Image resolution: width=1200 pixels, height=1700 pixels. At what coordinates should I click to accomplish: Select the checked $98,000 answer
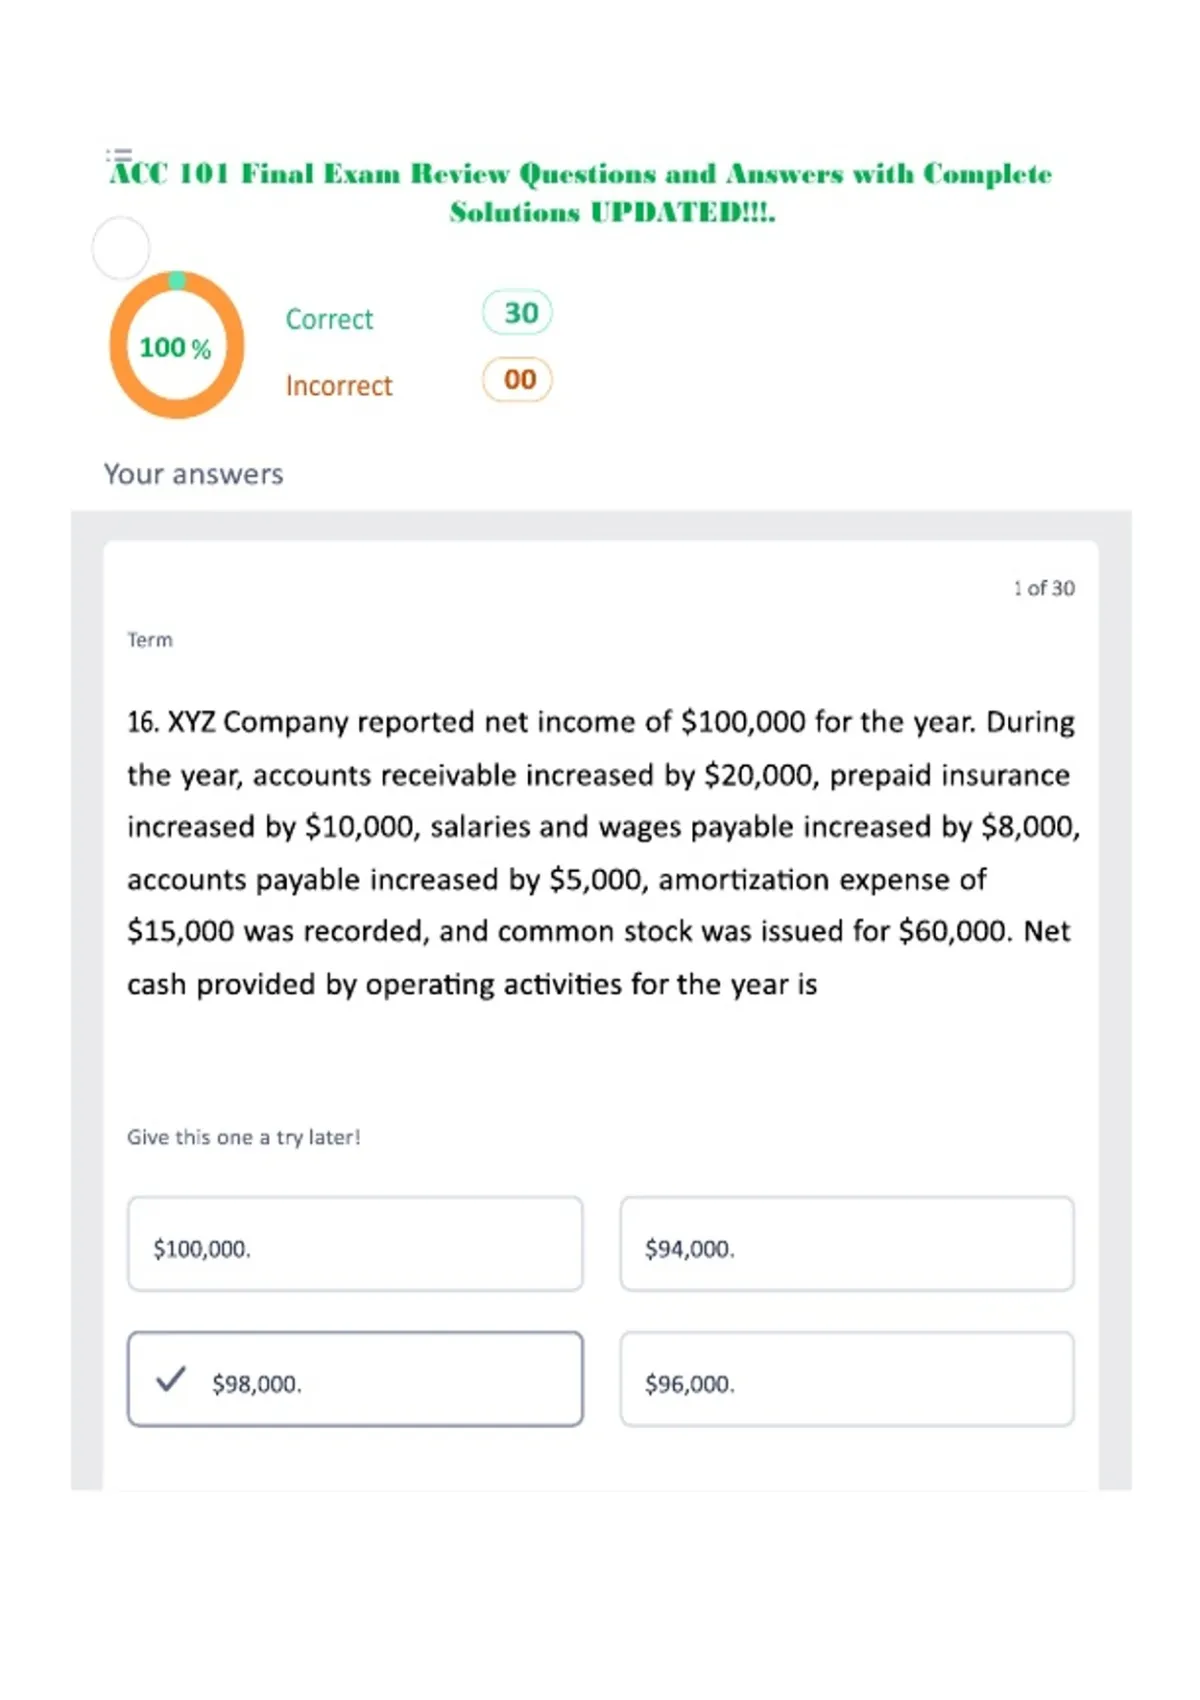tap(355, 1379)
